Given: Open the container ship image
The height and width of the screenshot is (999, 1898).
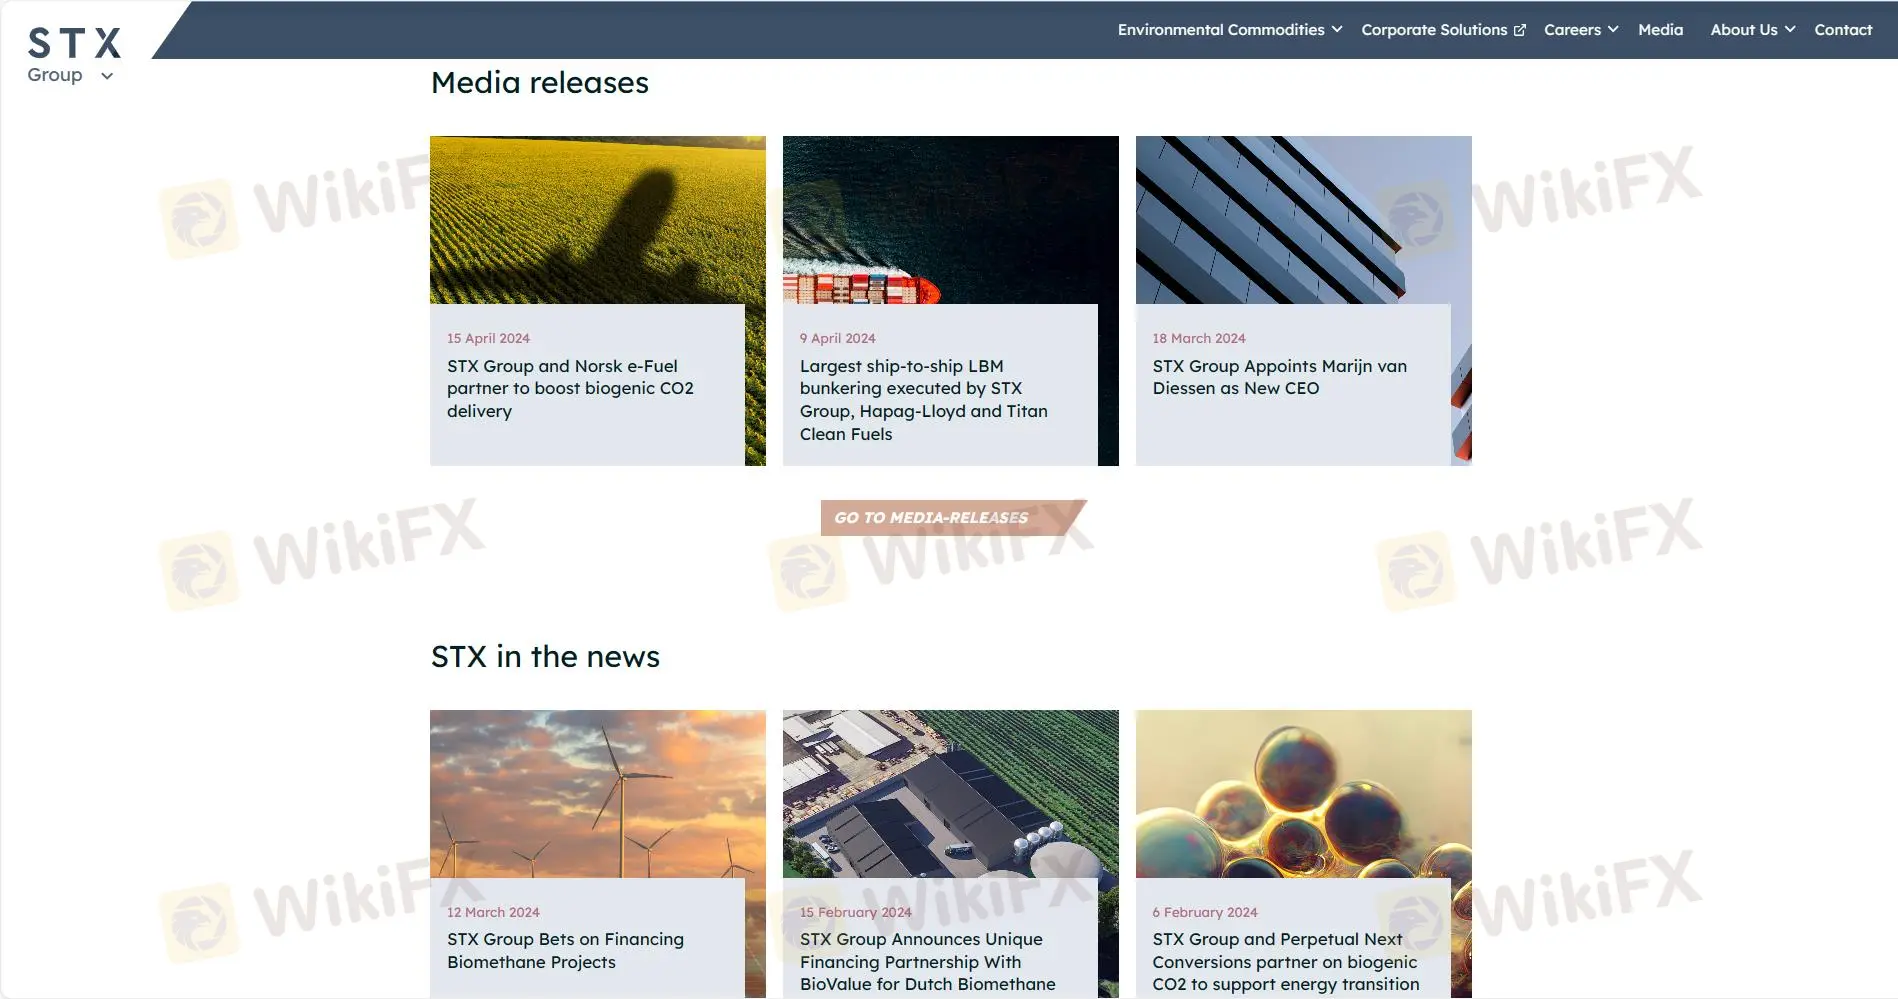Looking at the screenshot, I should [950, 220].
